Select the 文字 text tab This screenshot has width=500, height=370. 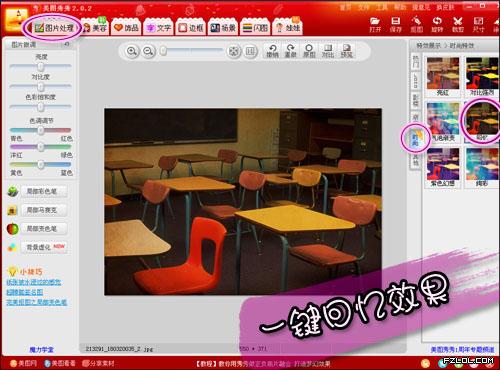[159, 27]
